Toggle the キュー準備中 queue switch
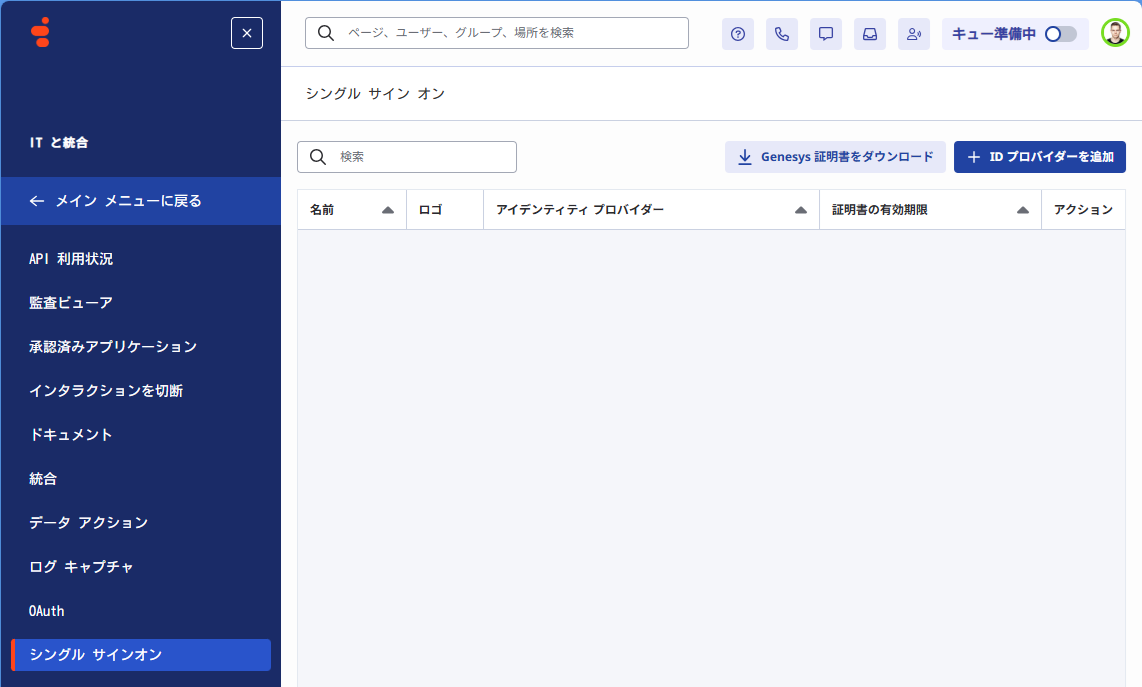Image resolution: width=1142 pixels, height=687 pixels. tap(1060, 34)
